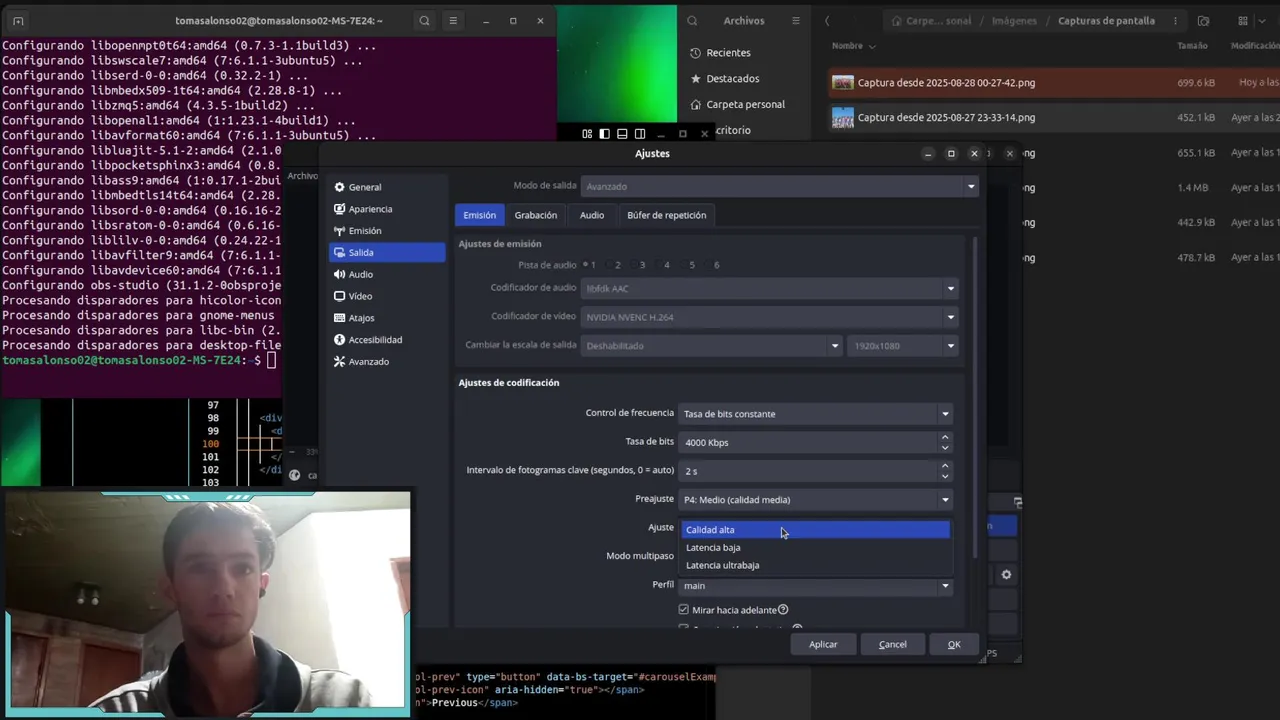Image resolution: width=1280 pixels, height=720 pixels.
Task: Choose Calidad alta from the Ajuste list
Action: click(815, 530)
